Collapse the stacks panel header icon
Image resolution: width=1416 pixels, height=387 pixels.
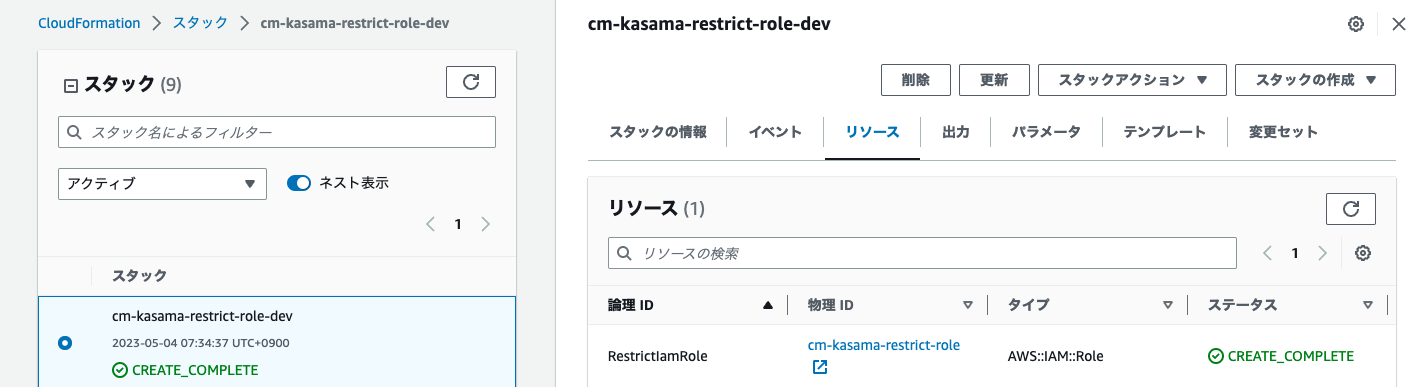click(70, 85)
